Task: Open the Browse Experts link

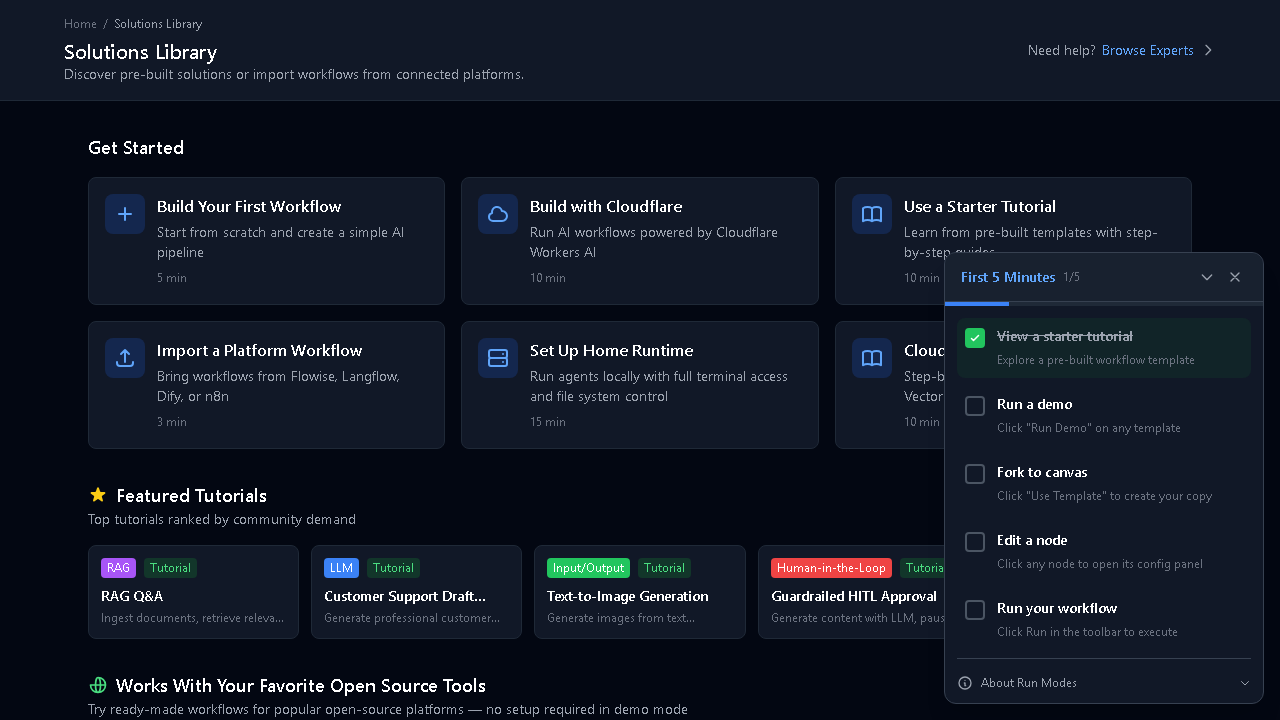Action: coord(1147,50)
